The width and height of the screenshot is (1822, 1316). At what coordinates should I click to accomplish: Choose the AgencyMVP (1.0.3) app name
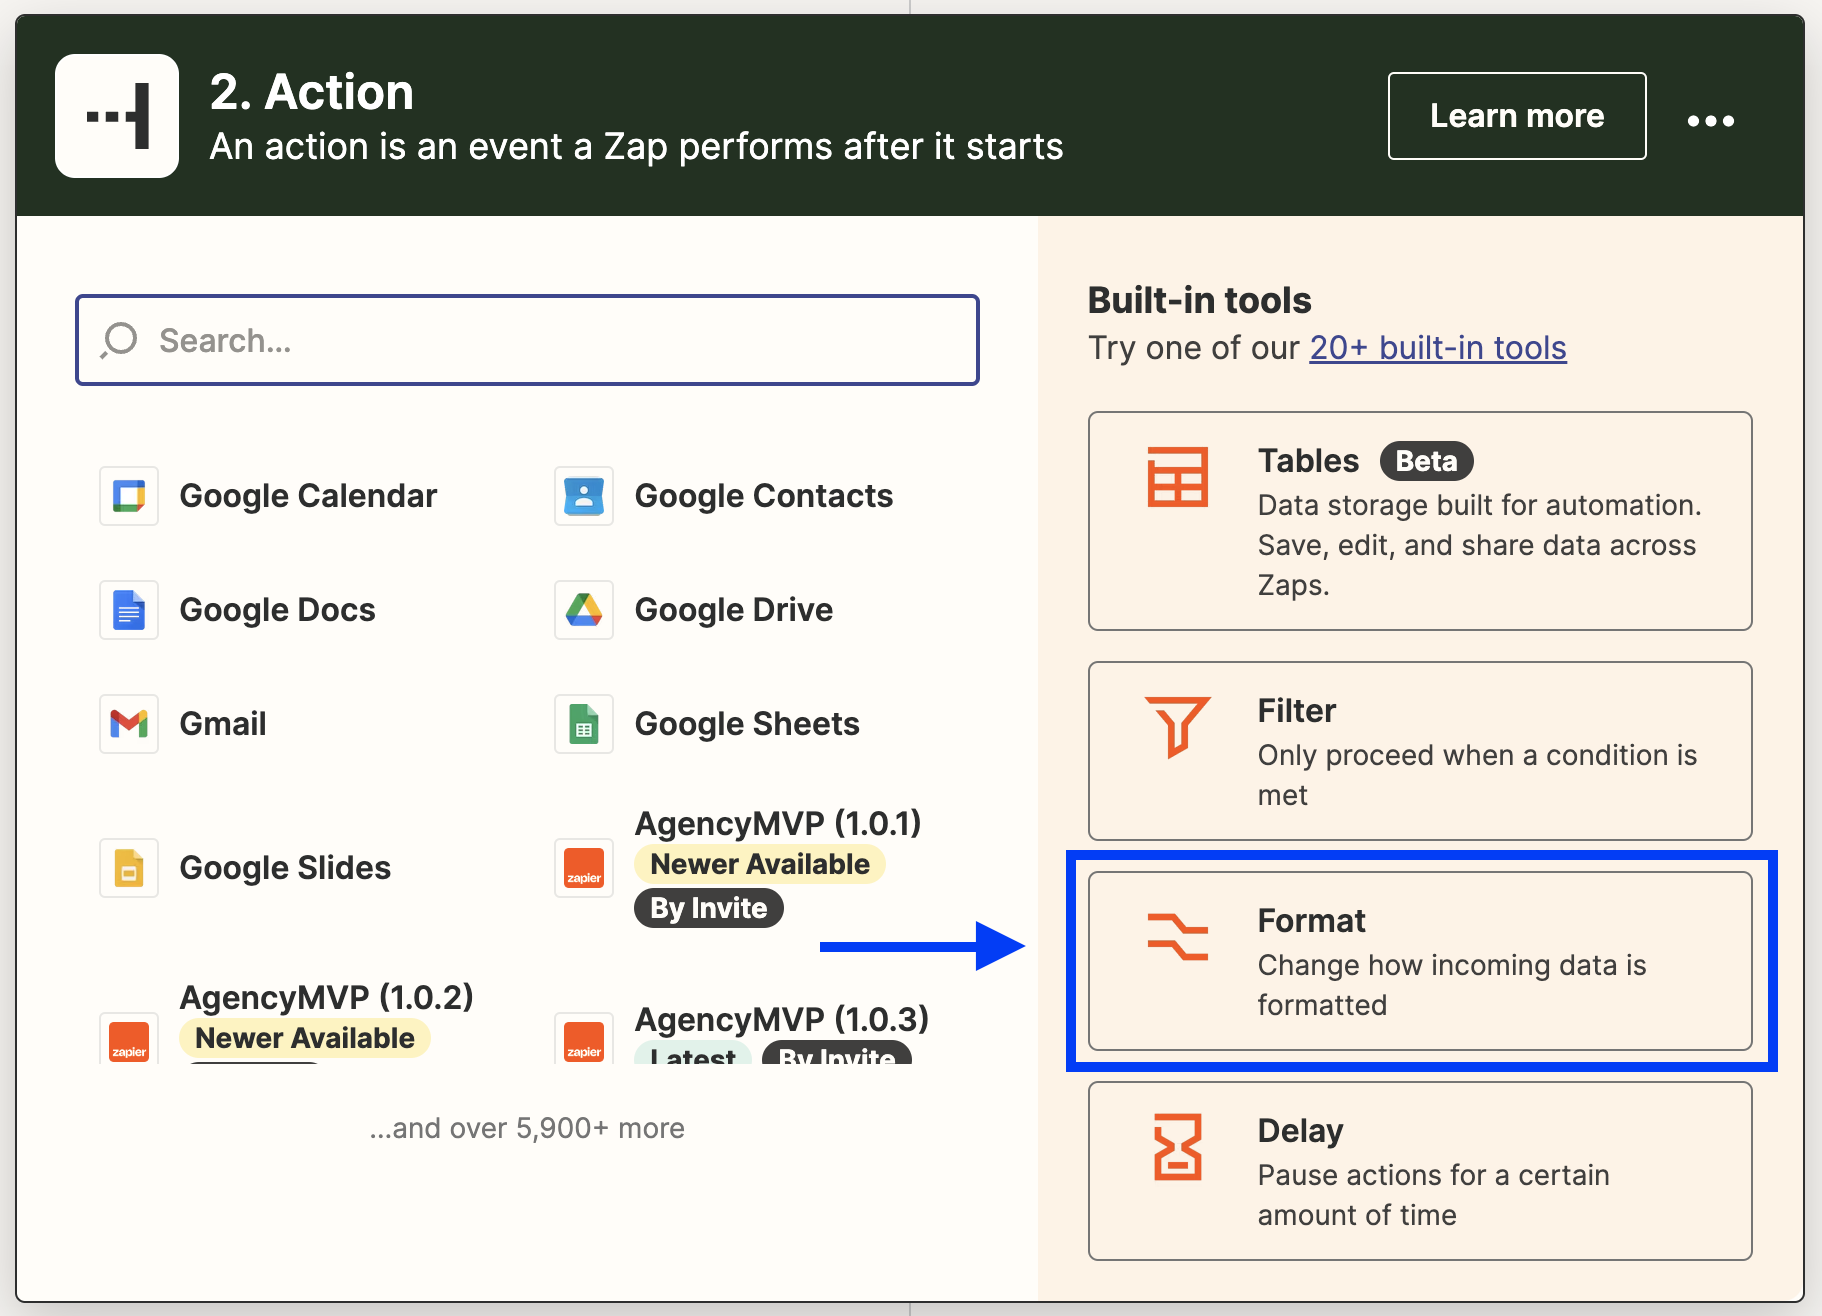tap(782, 1020)
